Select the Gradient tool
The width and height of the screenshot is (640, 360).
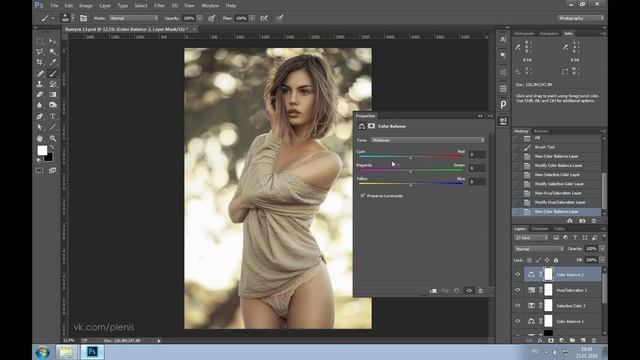click(x=53, y=95)
